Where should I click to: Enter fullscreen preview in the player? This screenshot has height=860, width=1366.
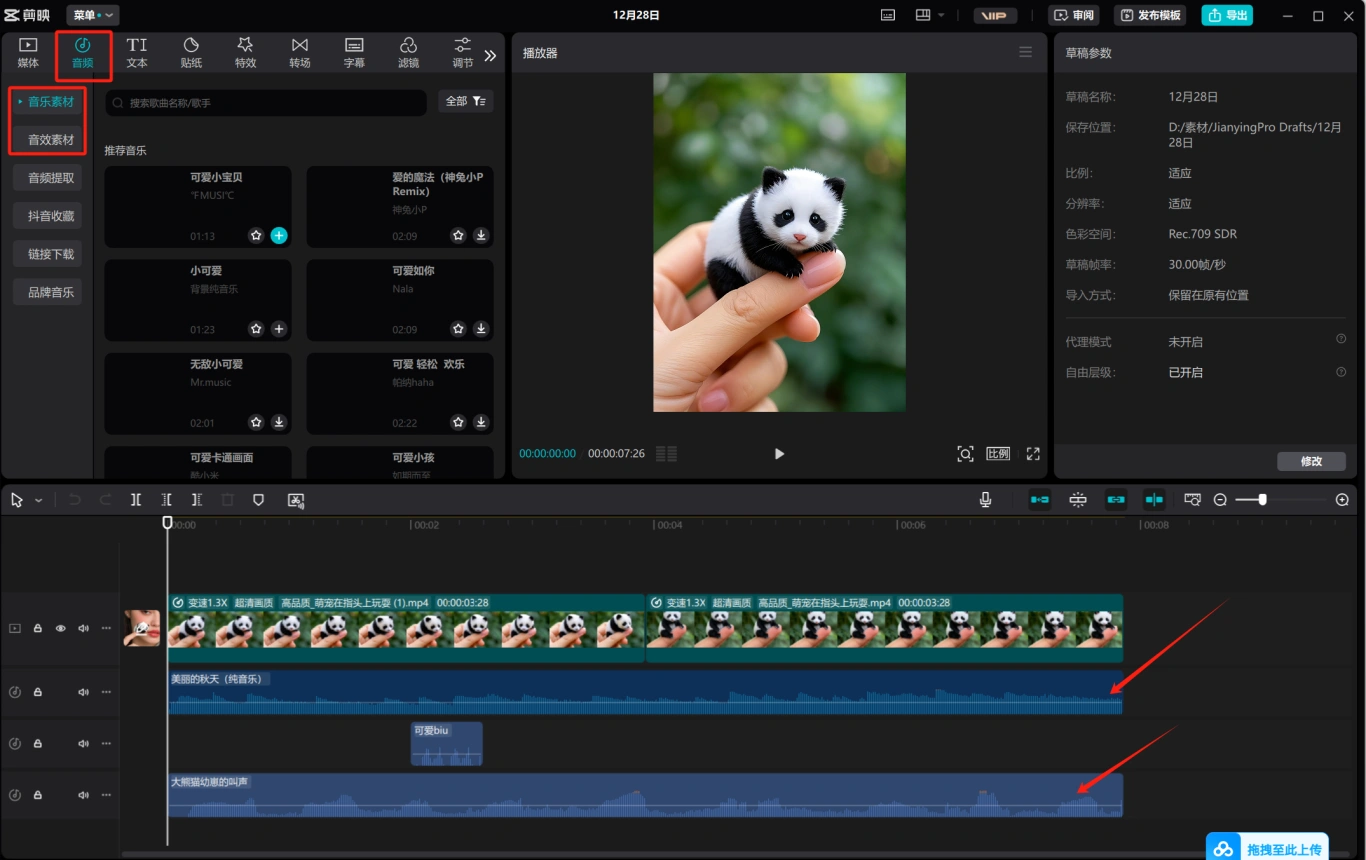(x=1033, y=453)
